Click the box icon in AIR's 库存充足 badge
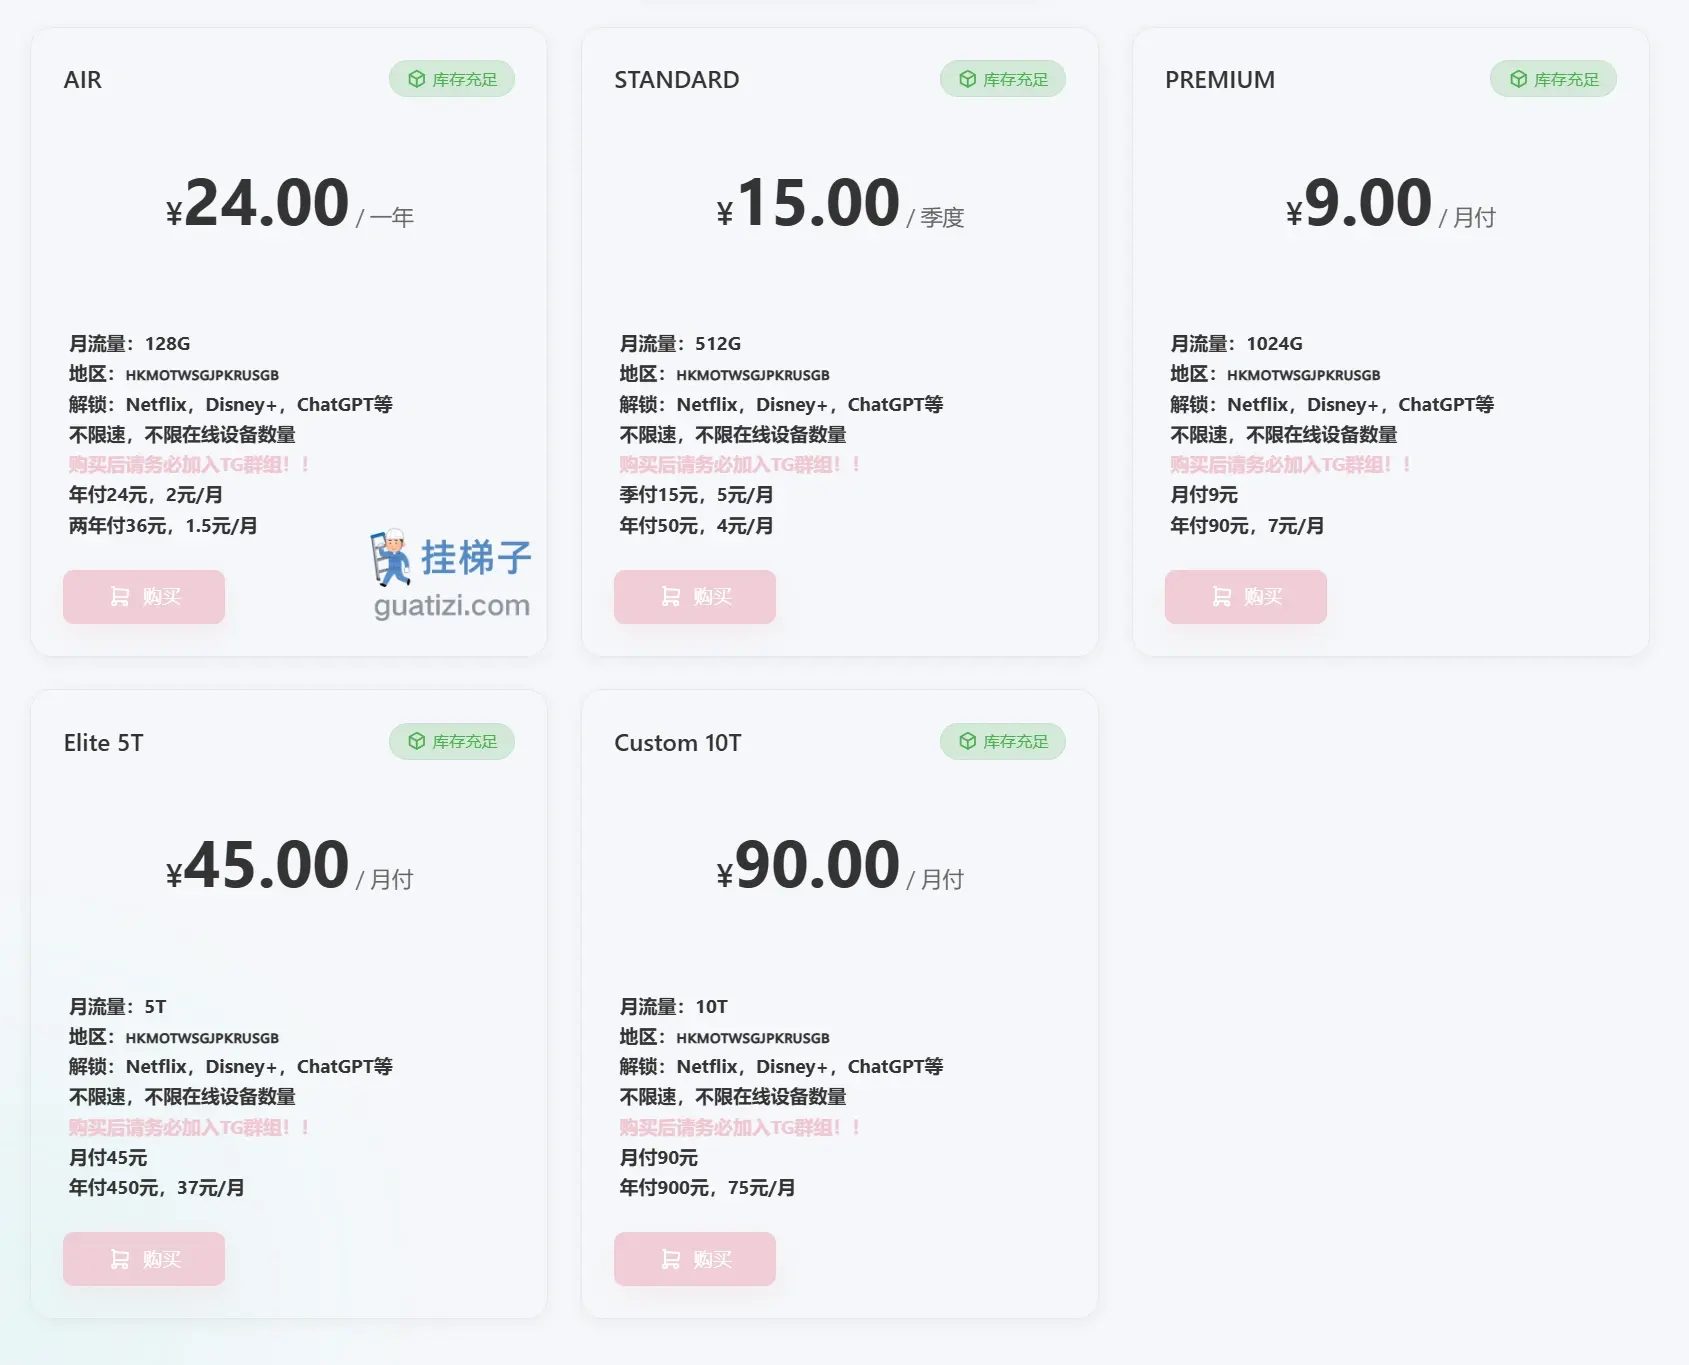 (x=416, y=78)
